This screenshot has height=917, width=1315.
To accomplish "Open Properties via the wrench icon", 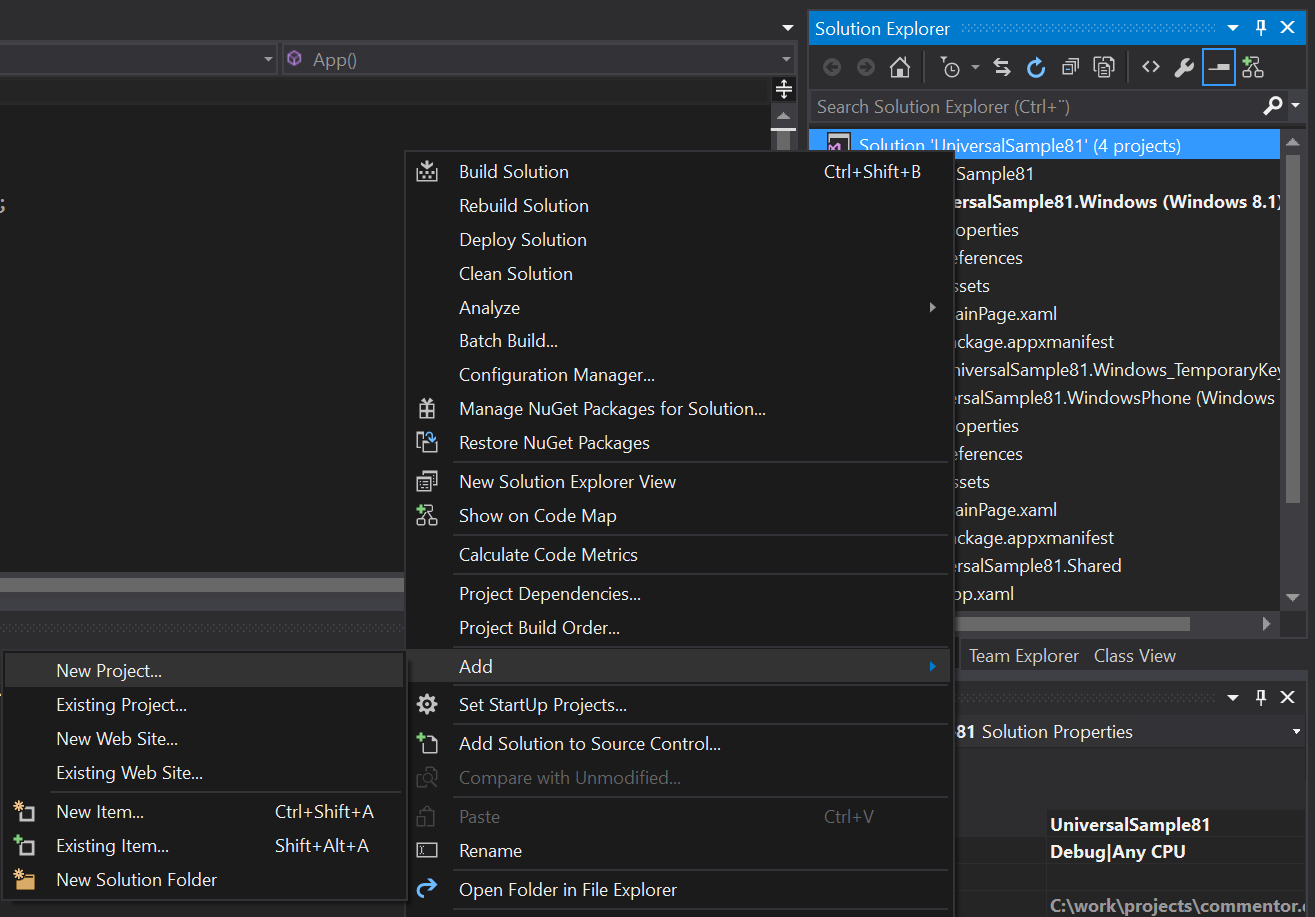I will click(x=1184, y=67).
